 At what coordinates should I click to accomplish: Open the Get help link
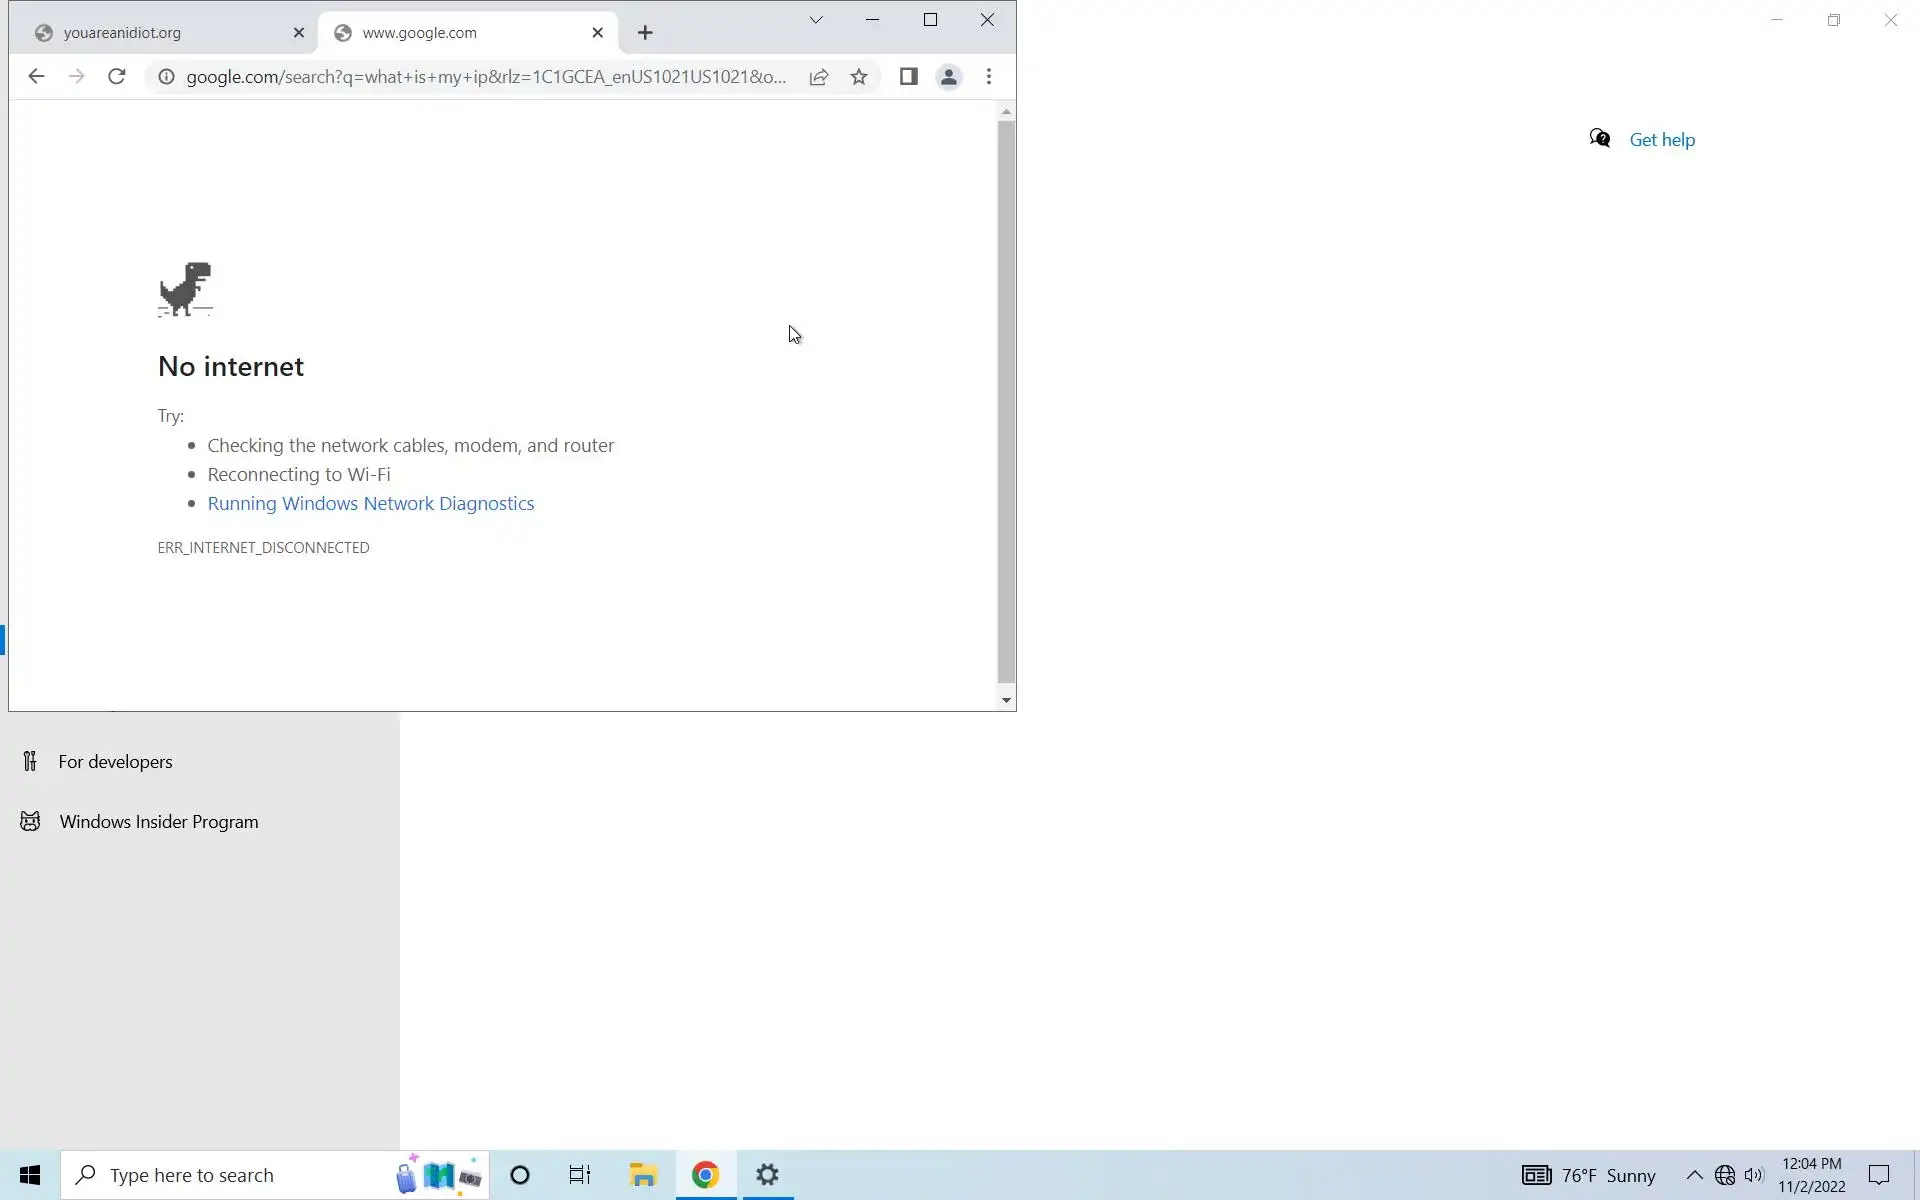click(1661, 140)
